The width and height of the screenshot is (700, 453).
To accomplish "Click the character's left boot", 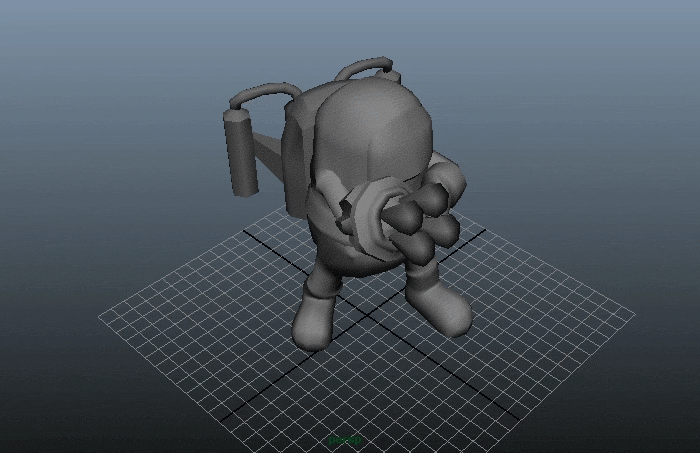I will coord(318,320).
